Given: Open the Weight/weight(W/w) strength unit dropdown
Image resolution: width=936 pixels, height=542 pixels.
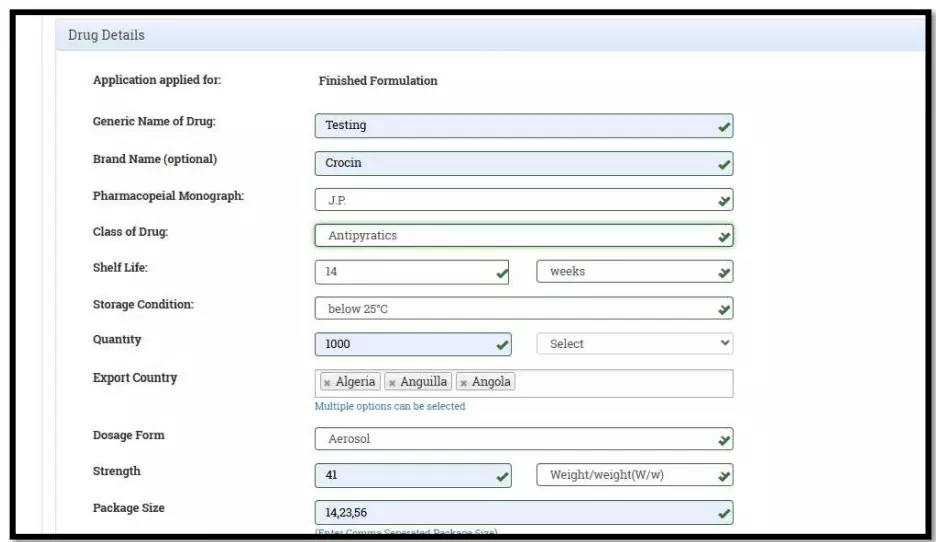Looking at the screenshot, I should 634,476.
